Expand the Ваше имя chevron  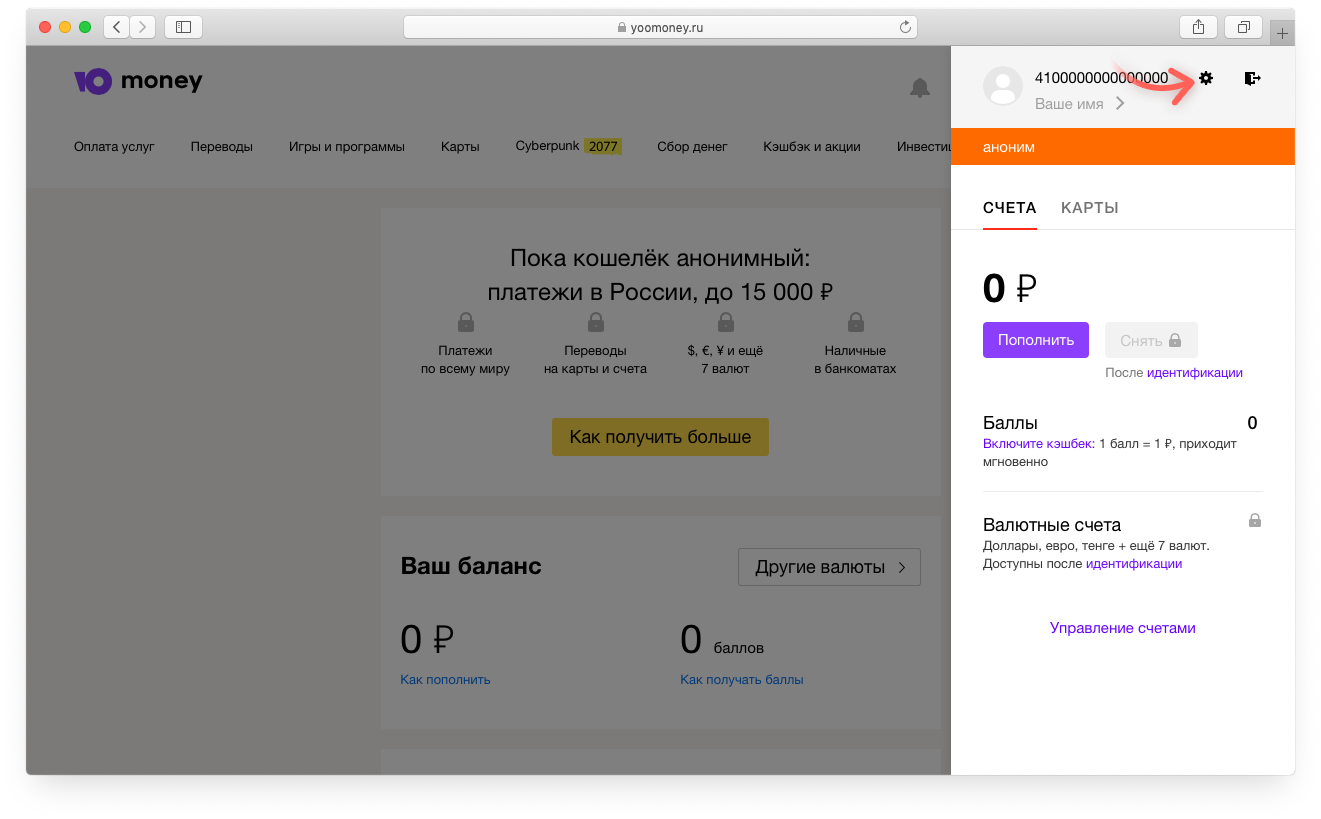(1120, 104)
